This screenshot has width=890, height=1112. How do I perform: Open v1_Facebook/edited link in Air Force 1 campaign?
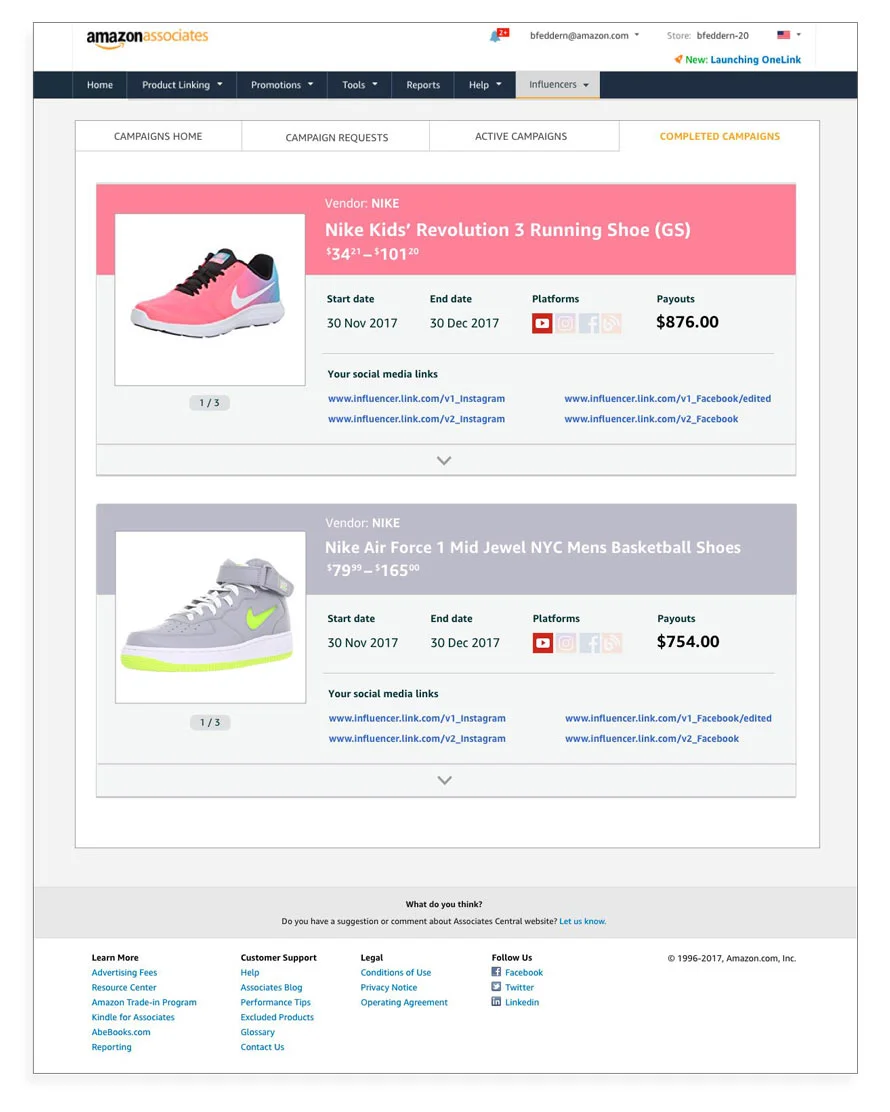click(x=668, y=718)
